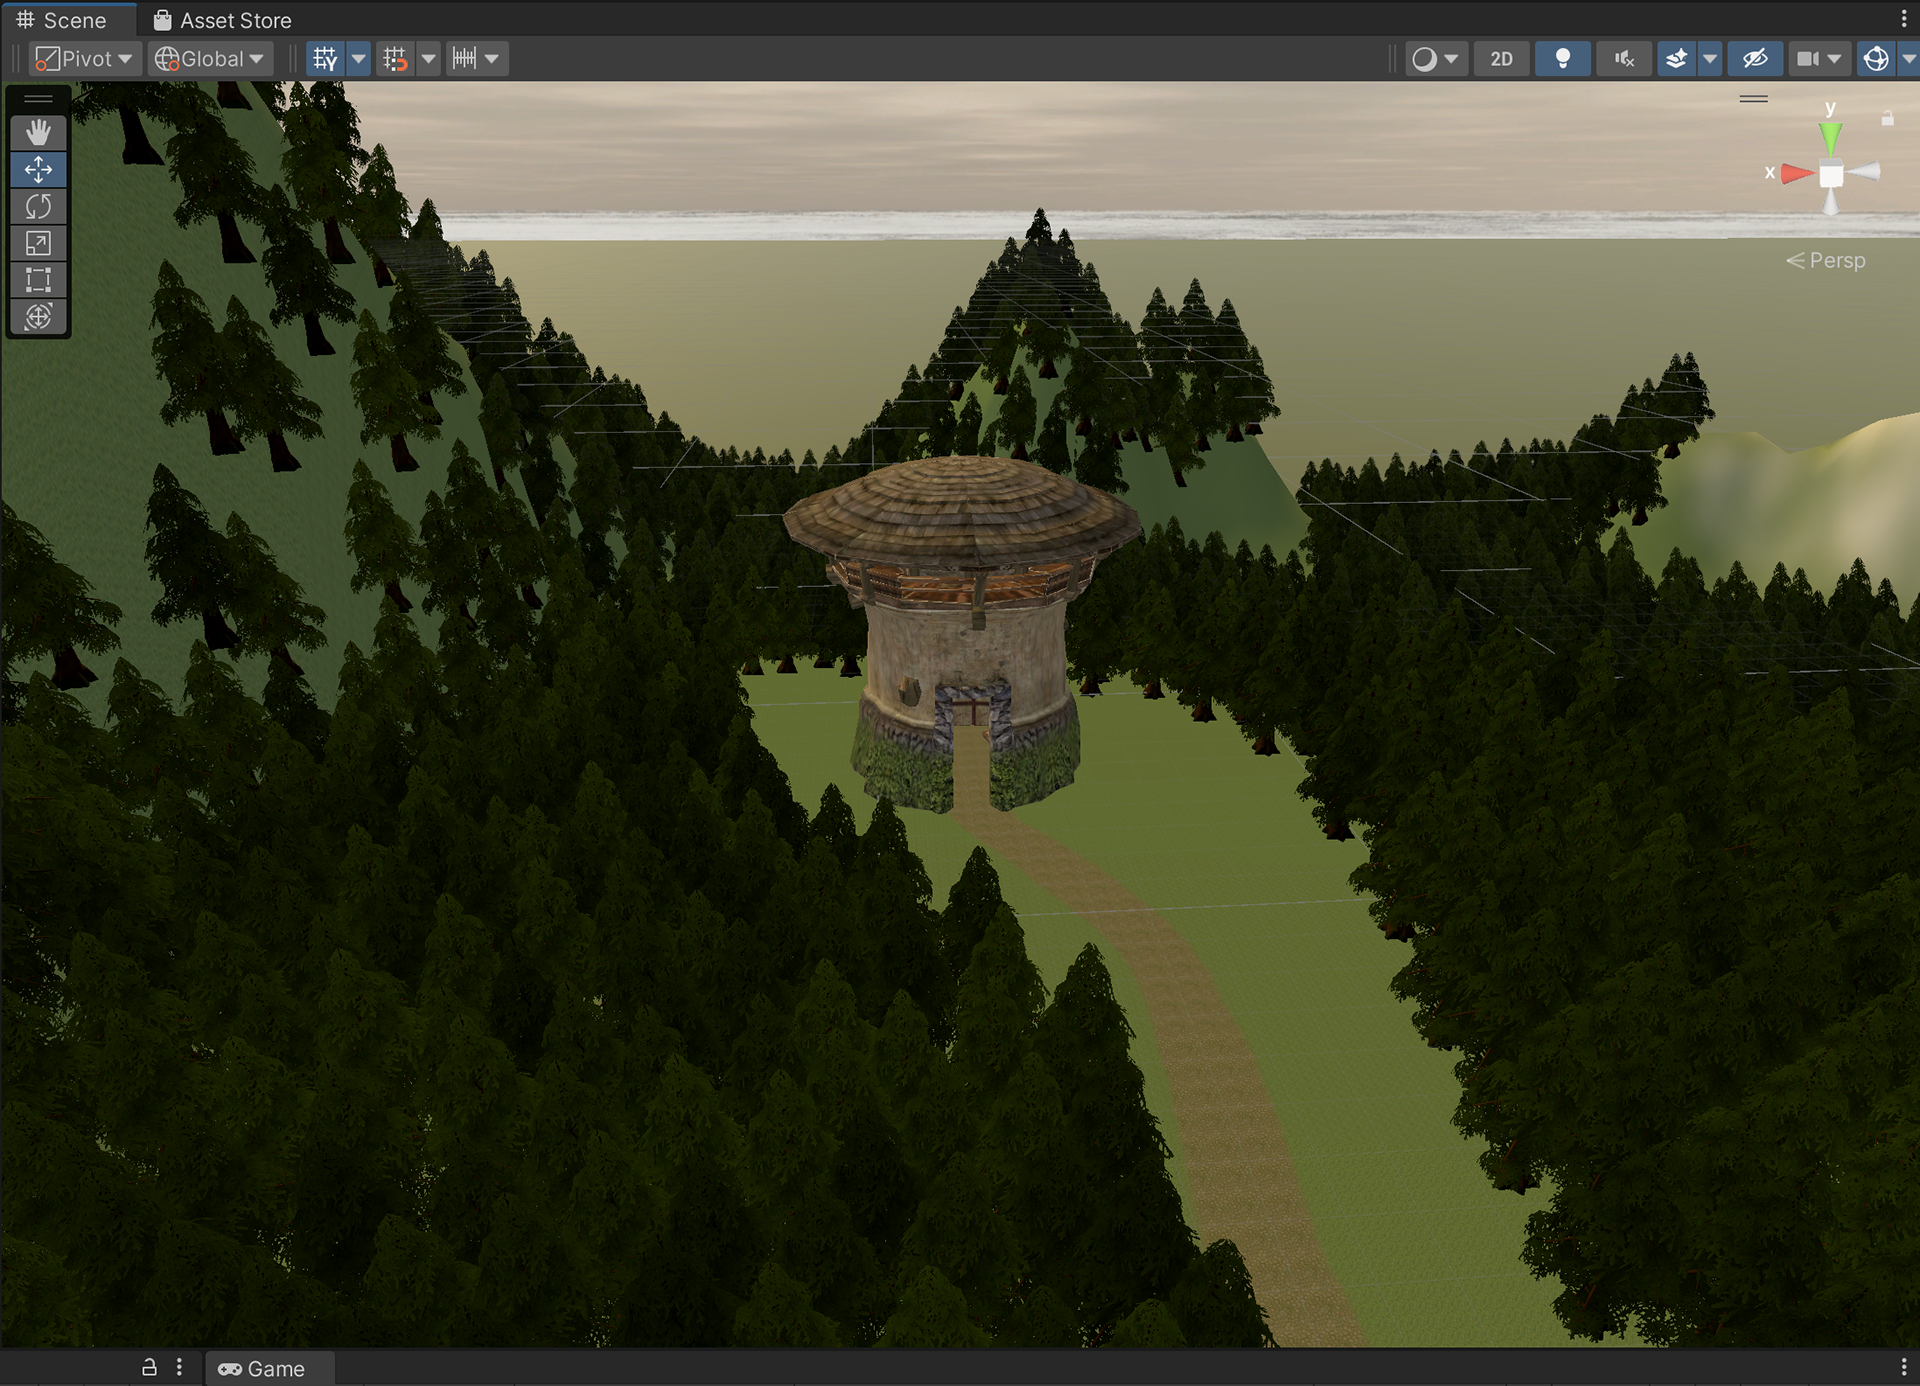Toggle hidden objects scene visibility
Image resolution: width=1920 pixels, height=1386 pixels.
(1755, 59)
